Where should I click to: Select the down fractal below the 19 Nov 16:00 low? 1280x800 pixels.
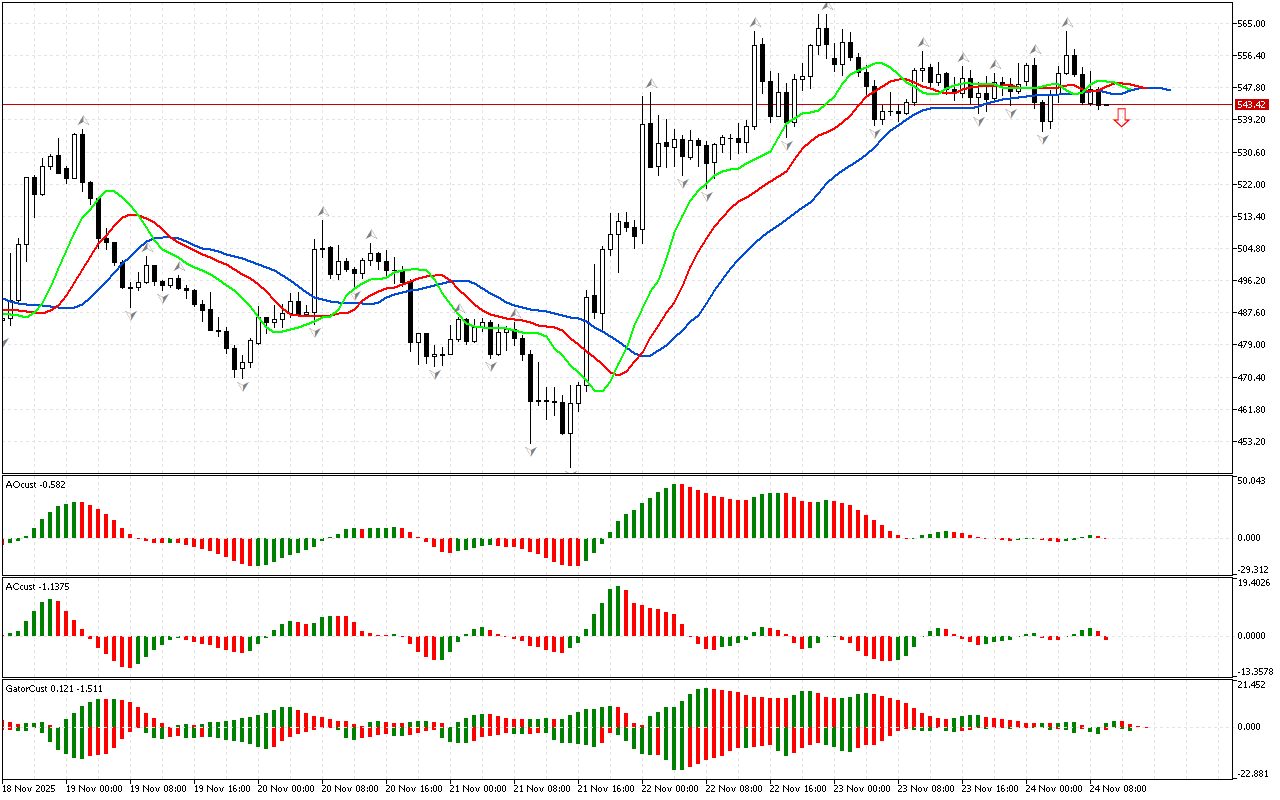(242, 384)
